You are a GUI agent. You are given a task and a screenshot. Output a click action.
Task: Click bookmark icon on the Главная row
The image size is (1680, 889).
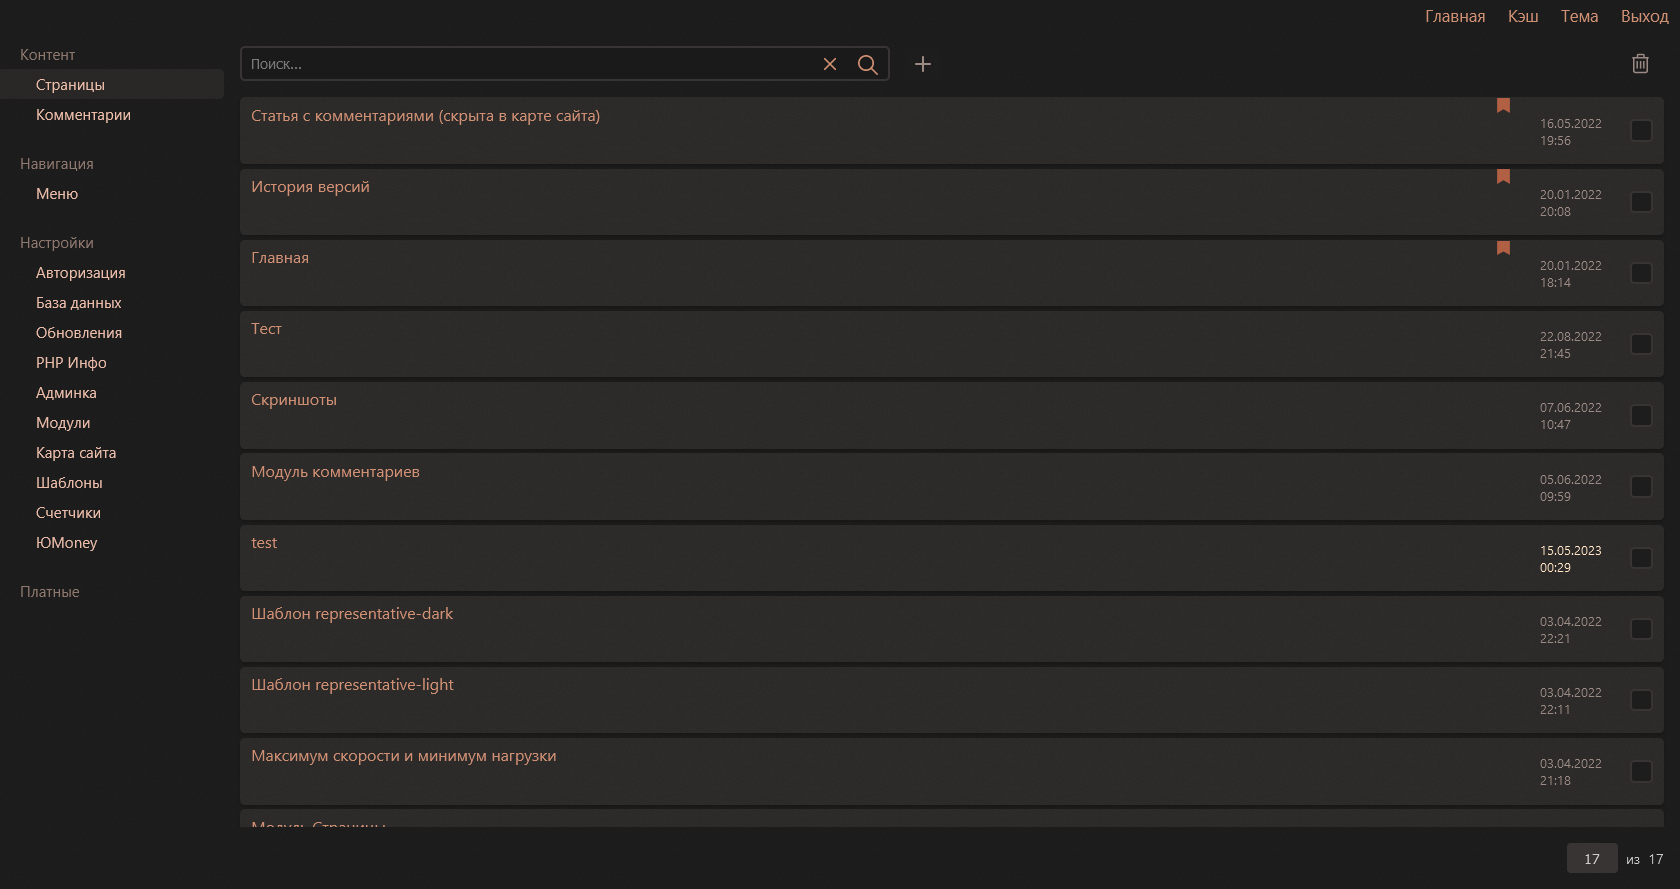1503,247
